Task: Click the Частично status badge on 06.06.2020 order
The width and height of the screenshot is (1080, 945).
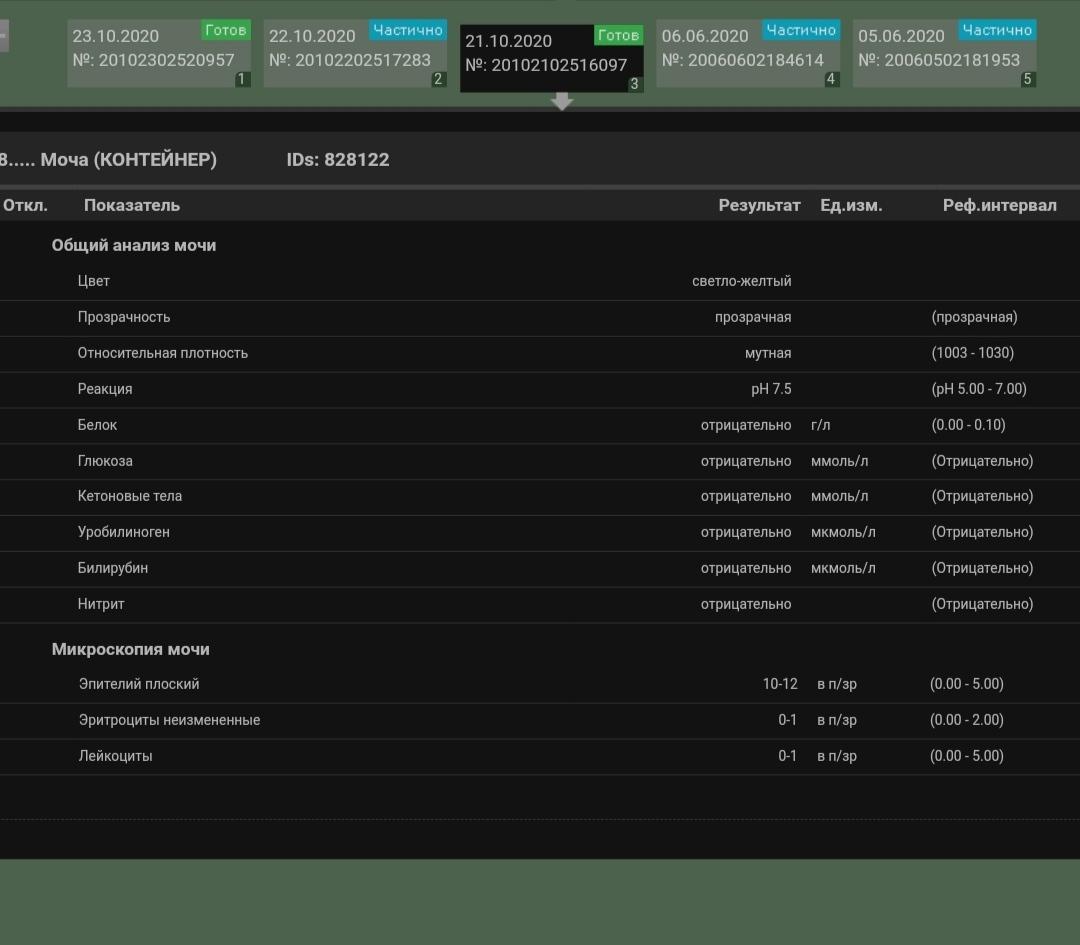Action: tap(800, 30)
